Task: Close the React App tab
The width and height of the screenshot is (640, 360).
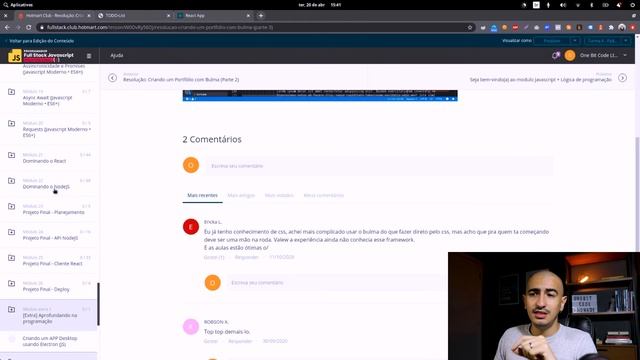Action: coord(248,16)
